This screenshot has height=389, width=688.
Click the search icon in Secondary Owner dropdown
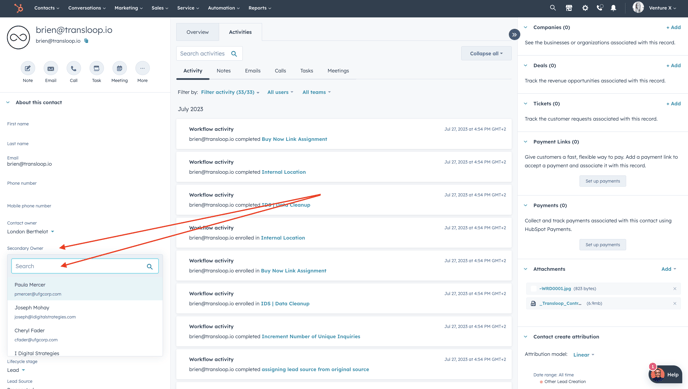pos(150,266)
